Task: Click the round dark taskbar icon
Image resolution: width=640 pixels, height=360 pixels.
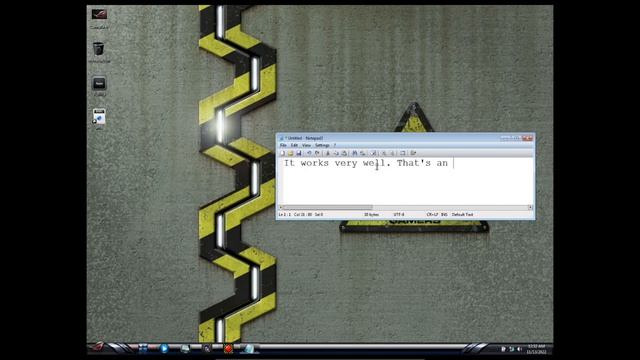Action: tap(207, 349)
